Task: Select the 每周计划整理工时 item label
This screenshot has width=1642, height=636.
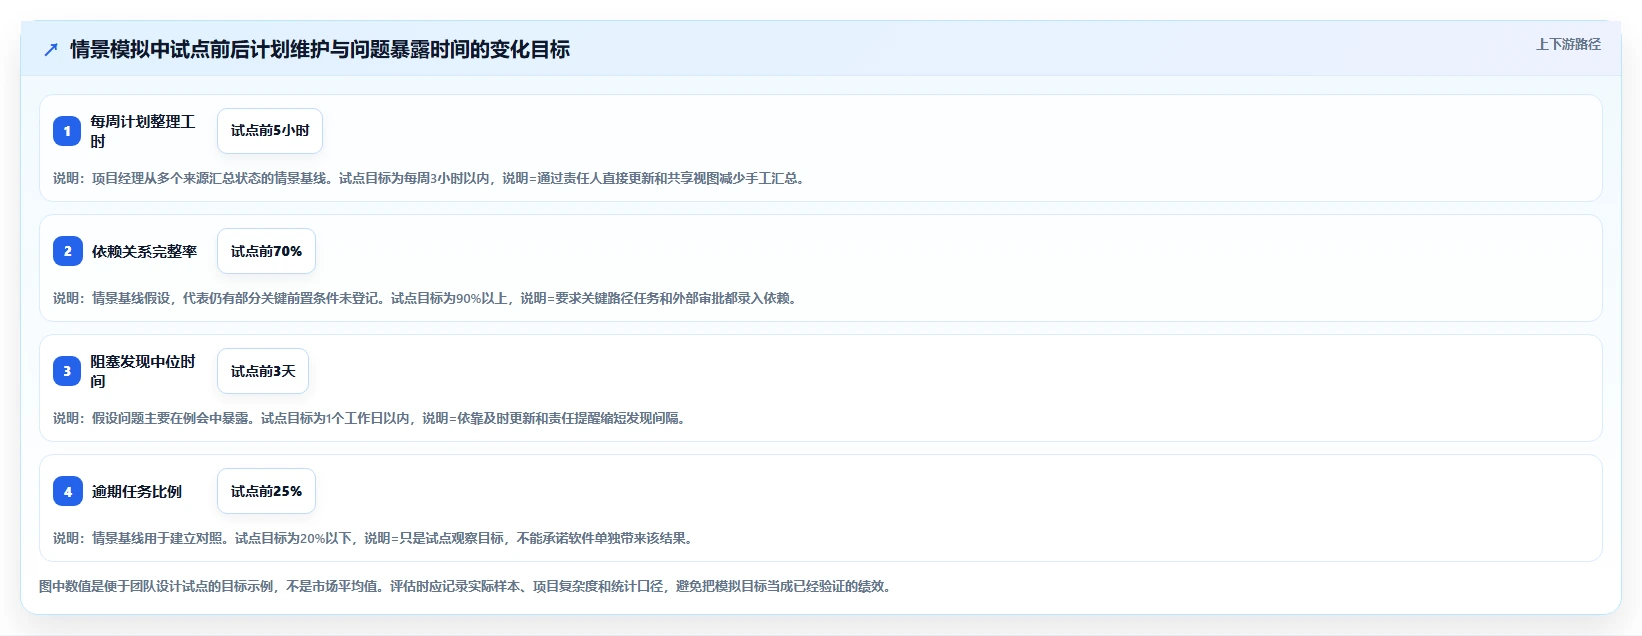Action: (143, 131)
